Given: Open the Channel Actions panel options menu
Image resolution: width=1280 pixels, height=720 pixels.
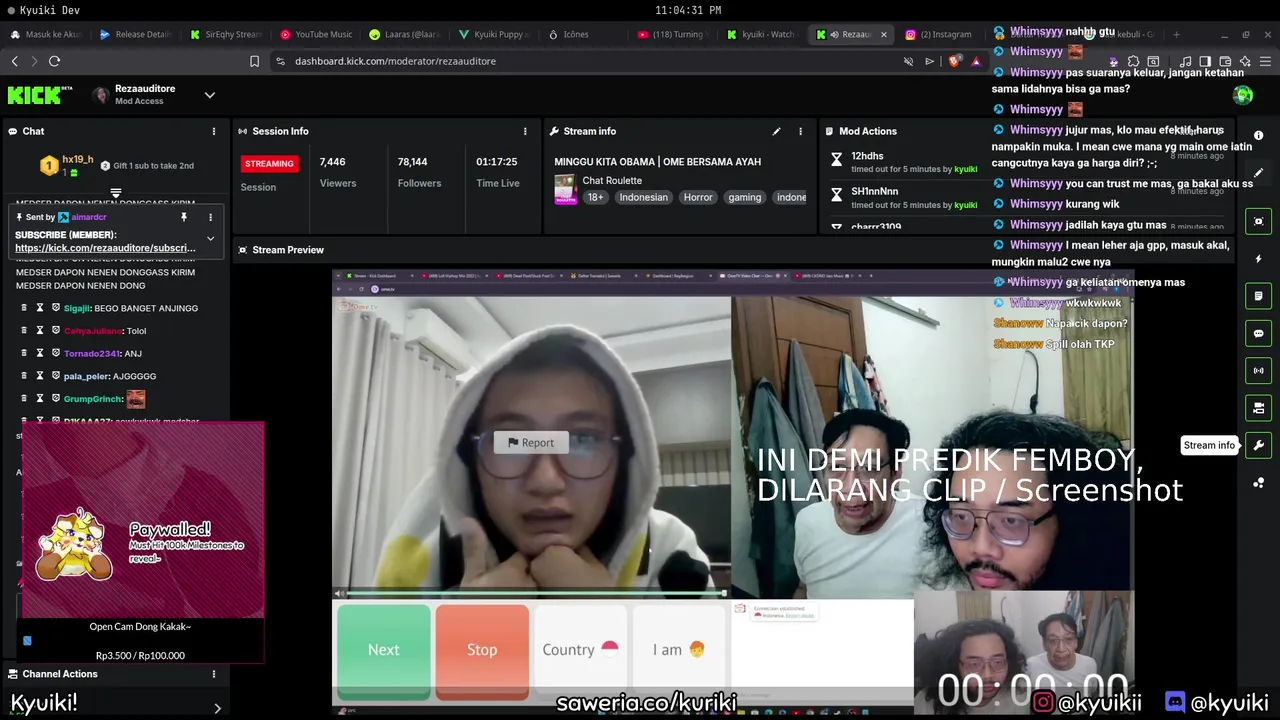Looking at the screenshot, I should point(213,674).
